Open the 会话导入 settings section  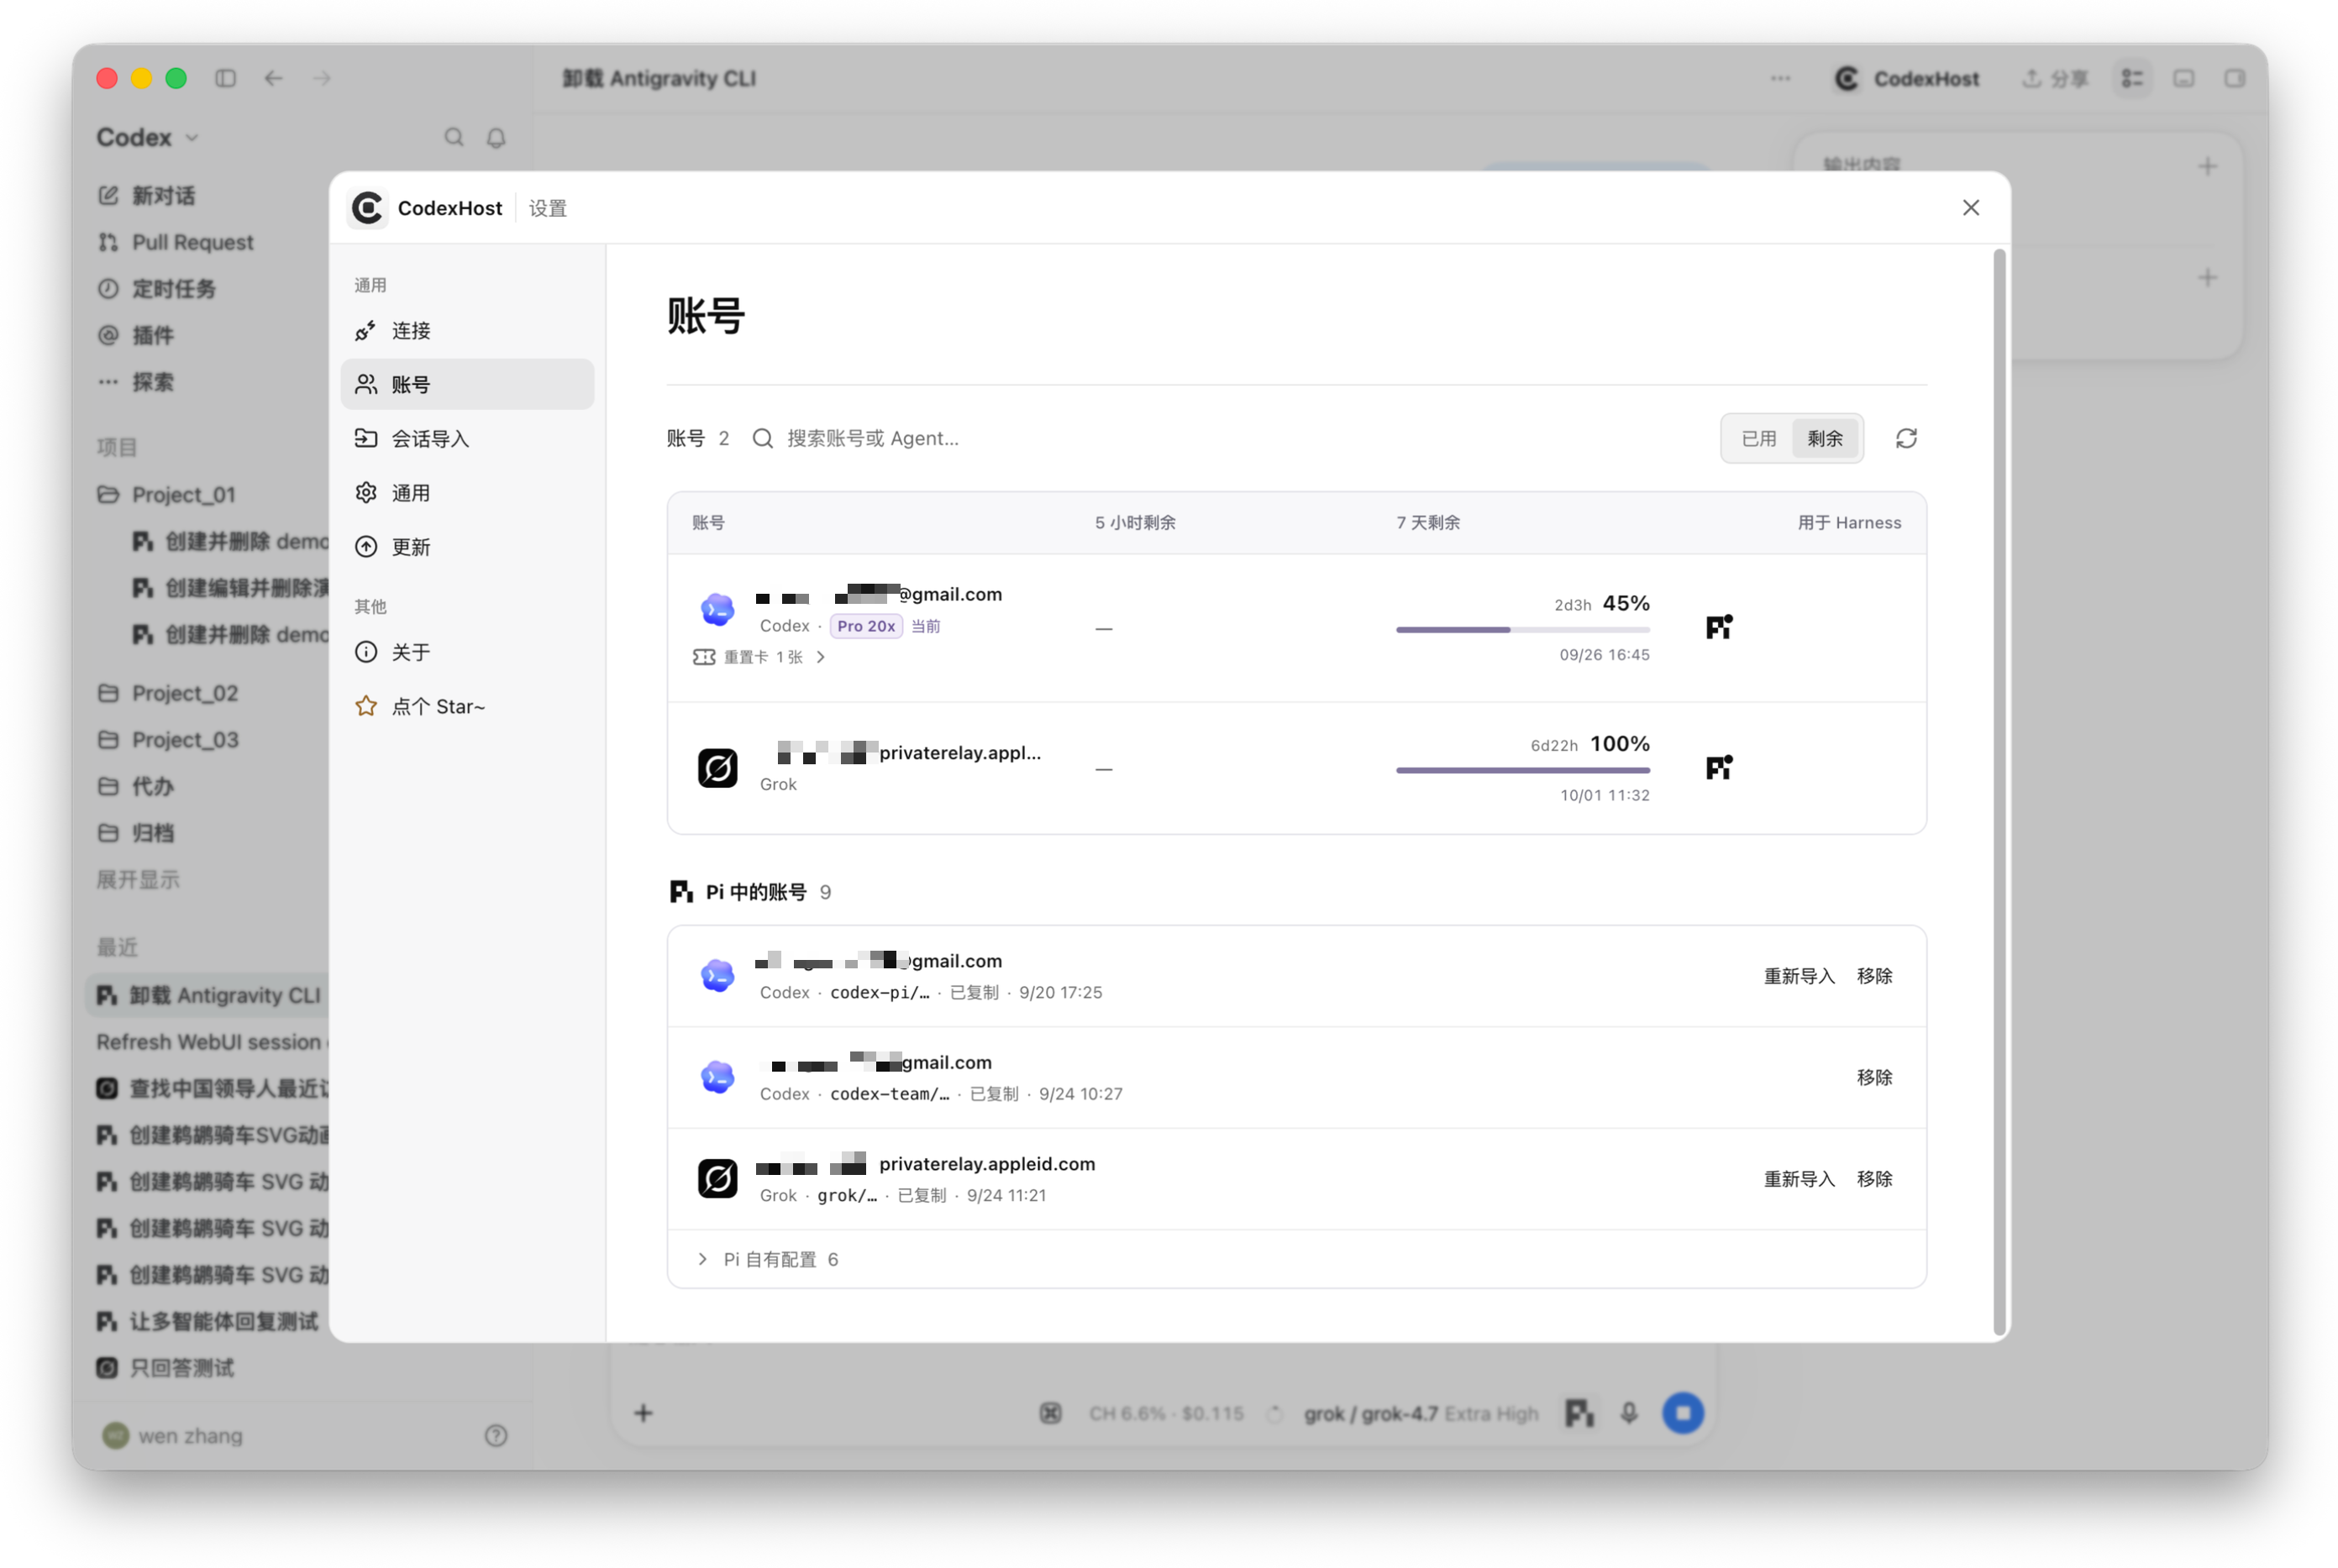pos(467,438)
